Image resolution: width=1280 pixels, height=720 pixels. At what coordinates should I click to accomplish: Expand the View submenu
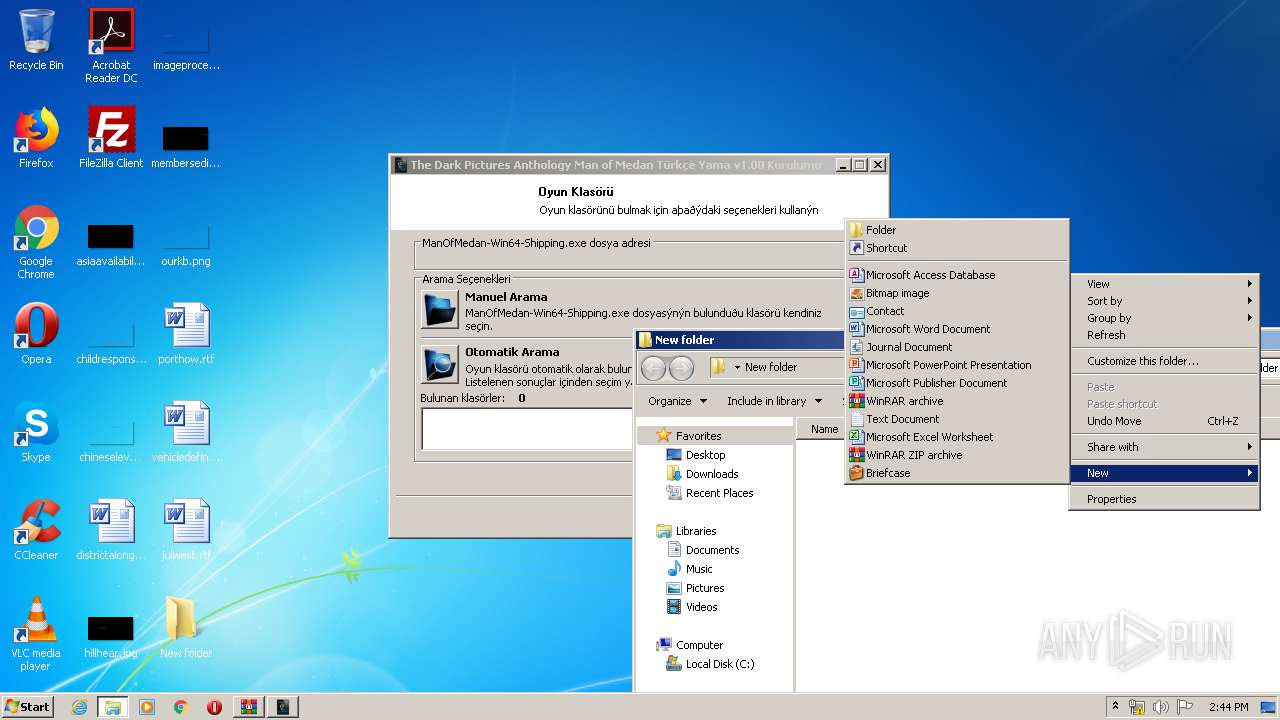(x=1164, y=284)
